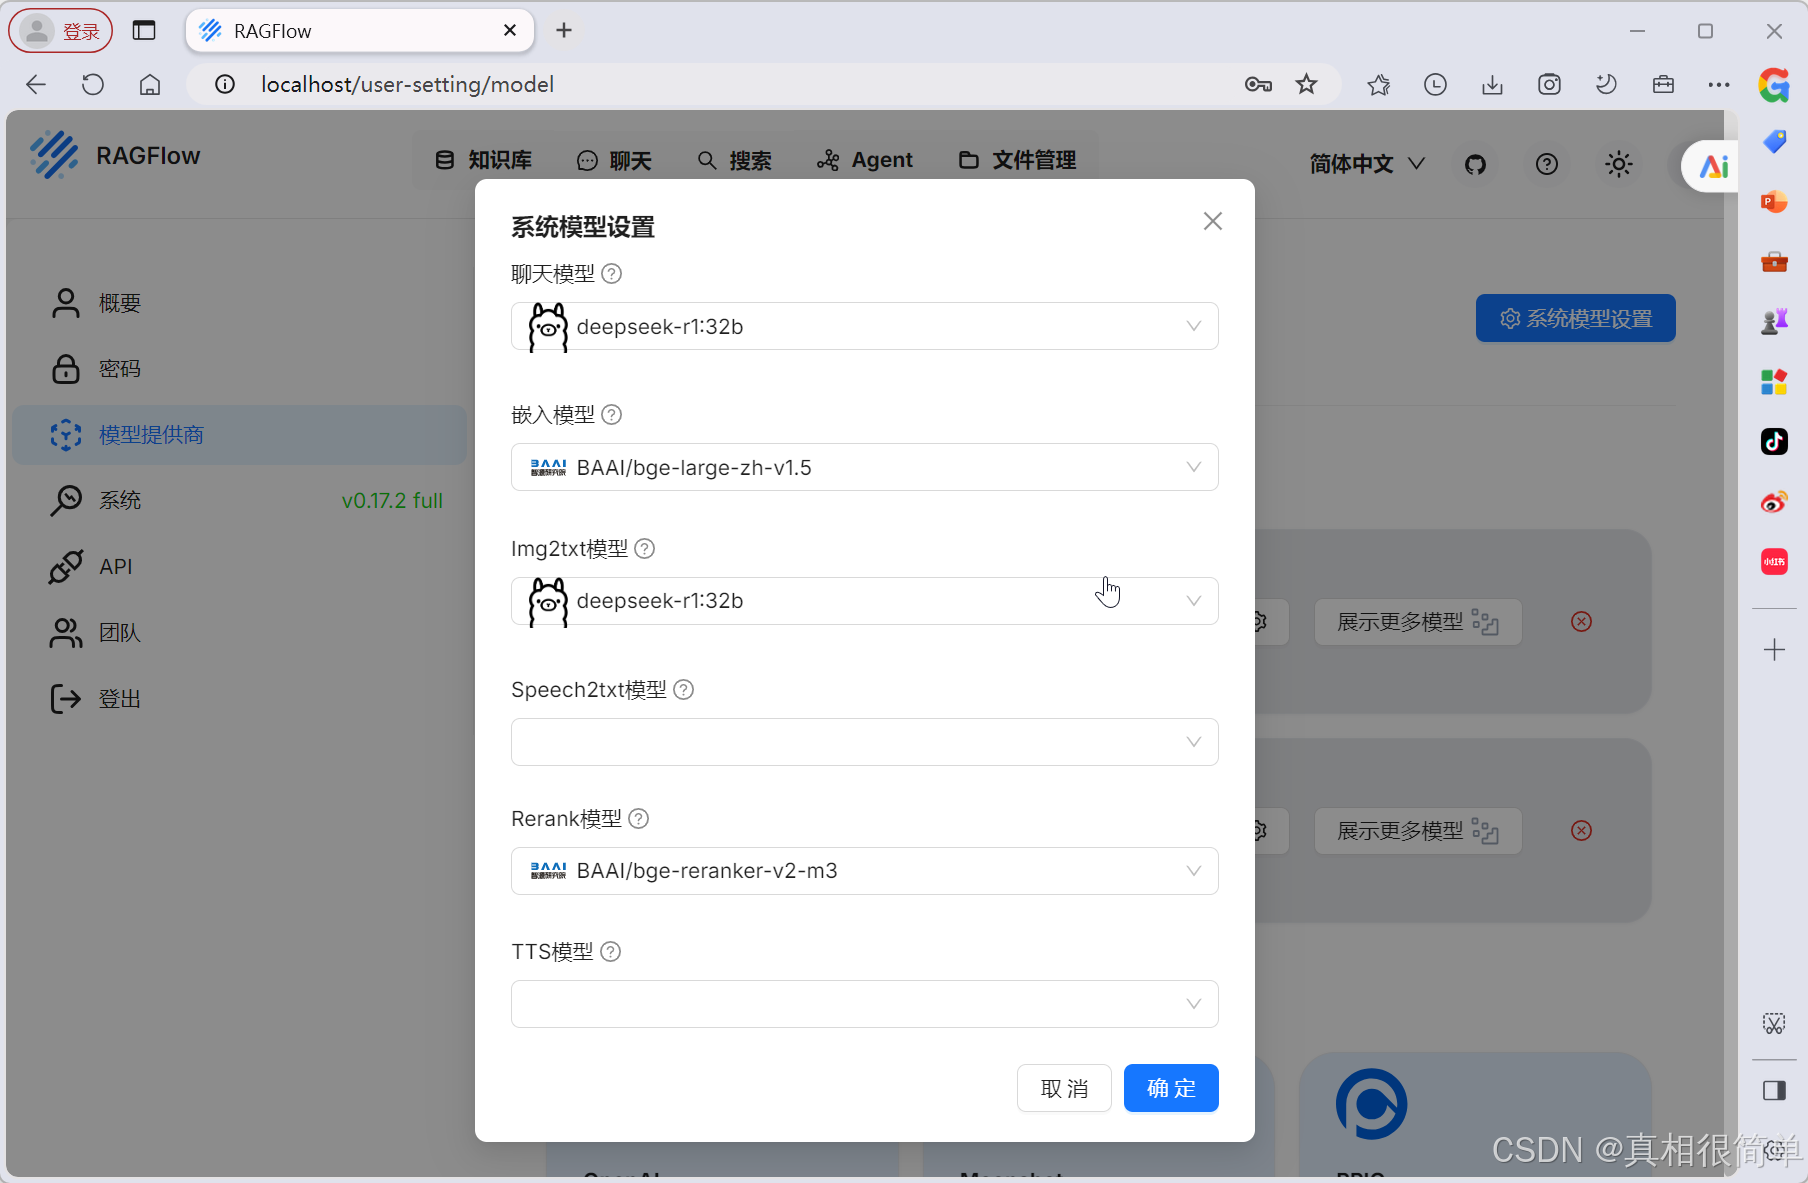
Task: Open browser settings and more menu
Action: pos(1719,85)
